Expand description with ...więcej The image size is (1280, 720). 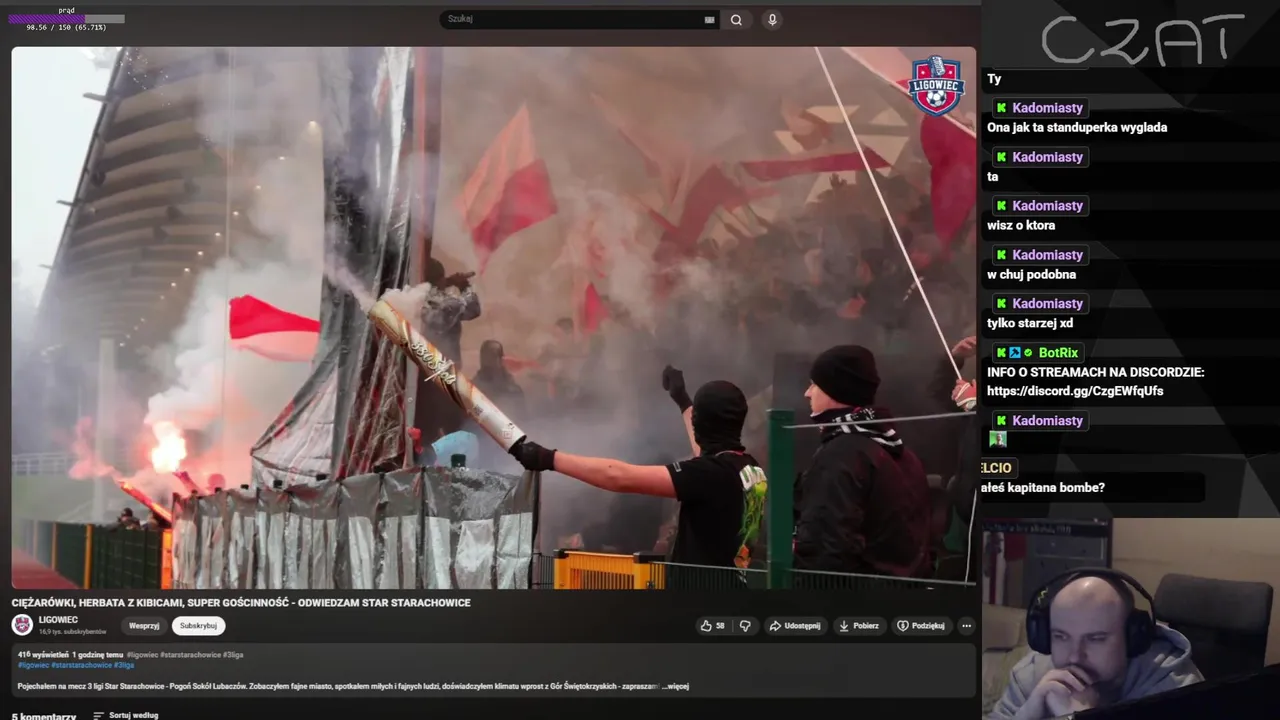coord(675,686)
